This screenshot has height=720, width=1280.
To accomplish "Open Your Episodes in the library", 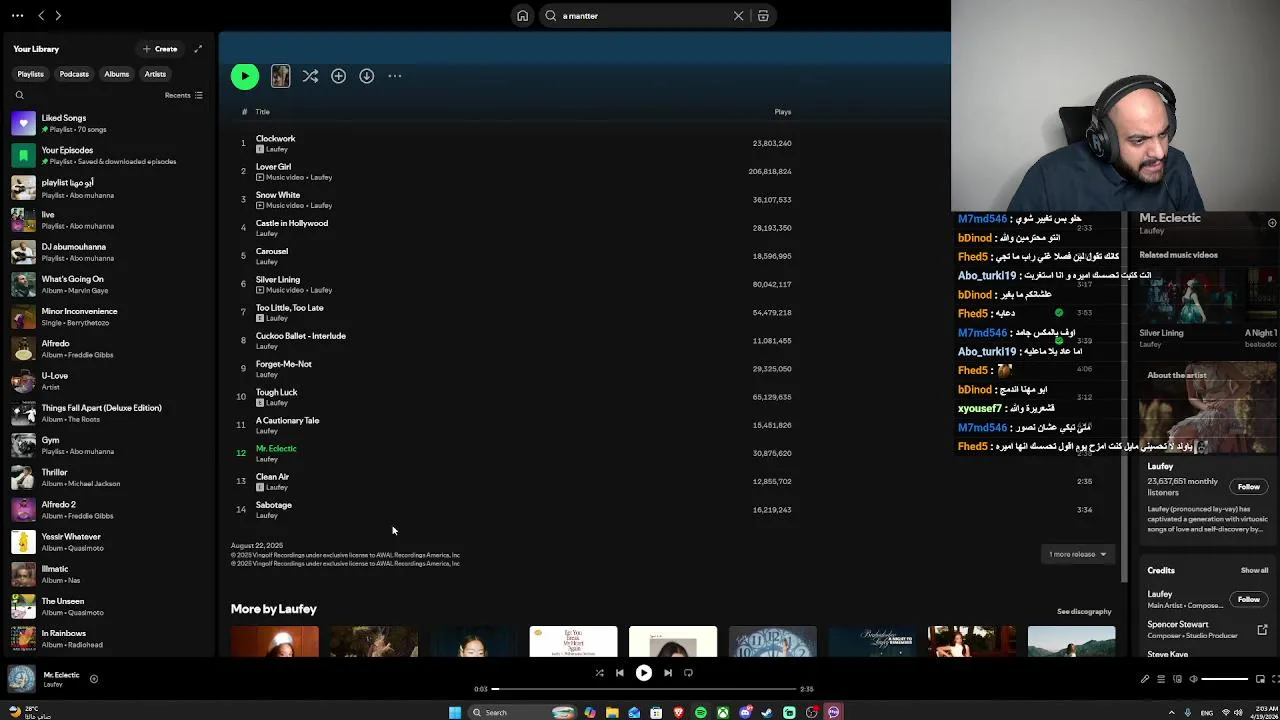I will [x=108, y=155].
